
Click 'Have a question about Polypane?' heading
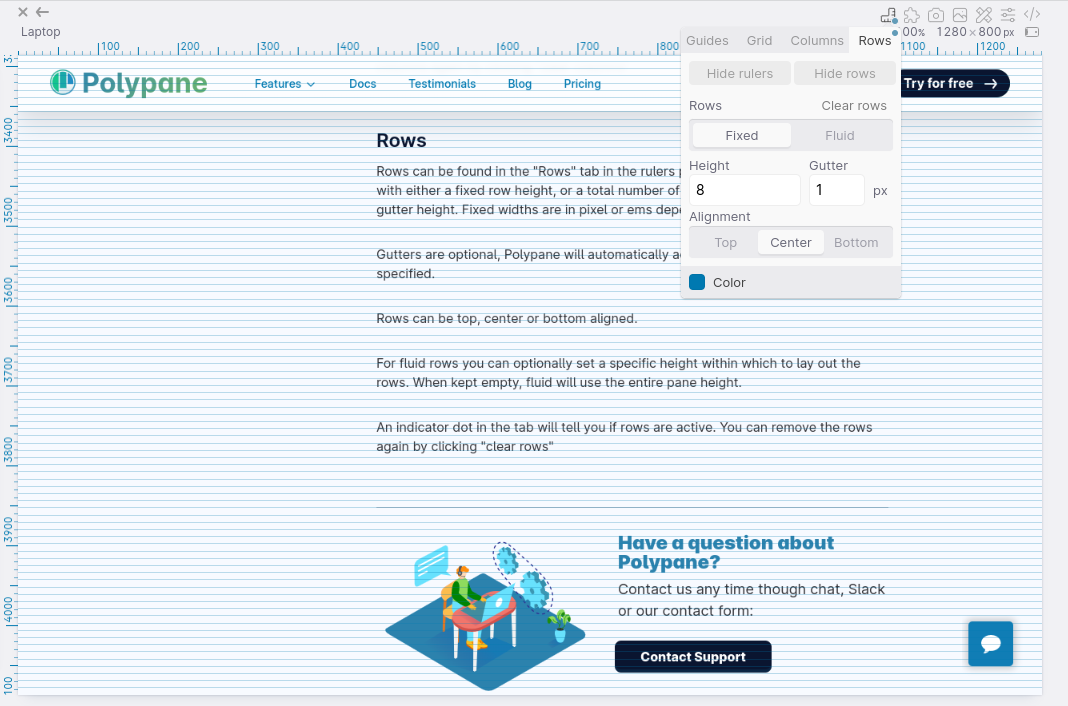725,552
